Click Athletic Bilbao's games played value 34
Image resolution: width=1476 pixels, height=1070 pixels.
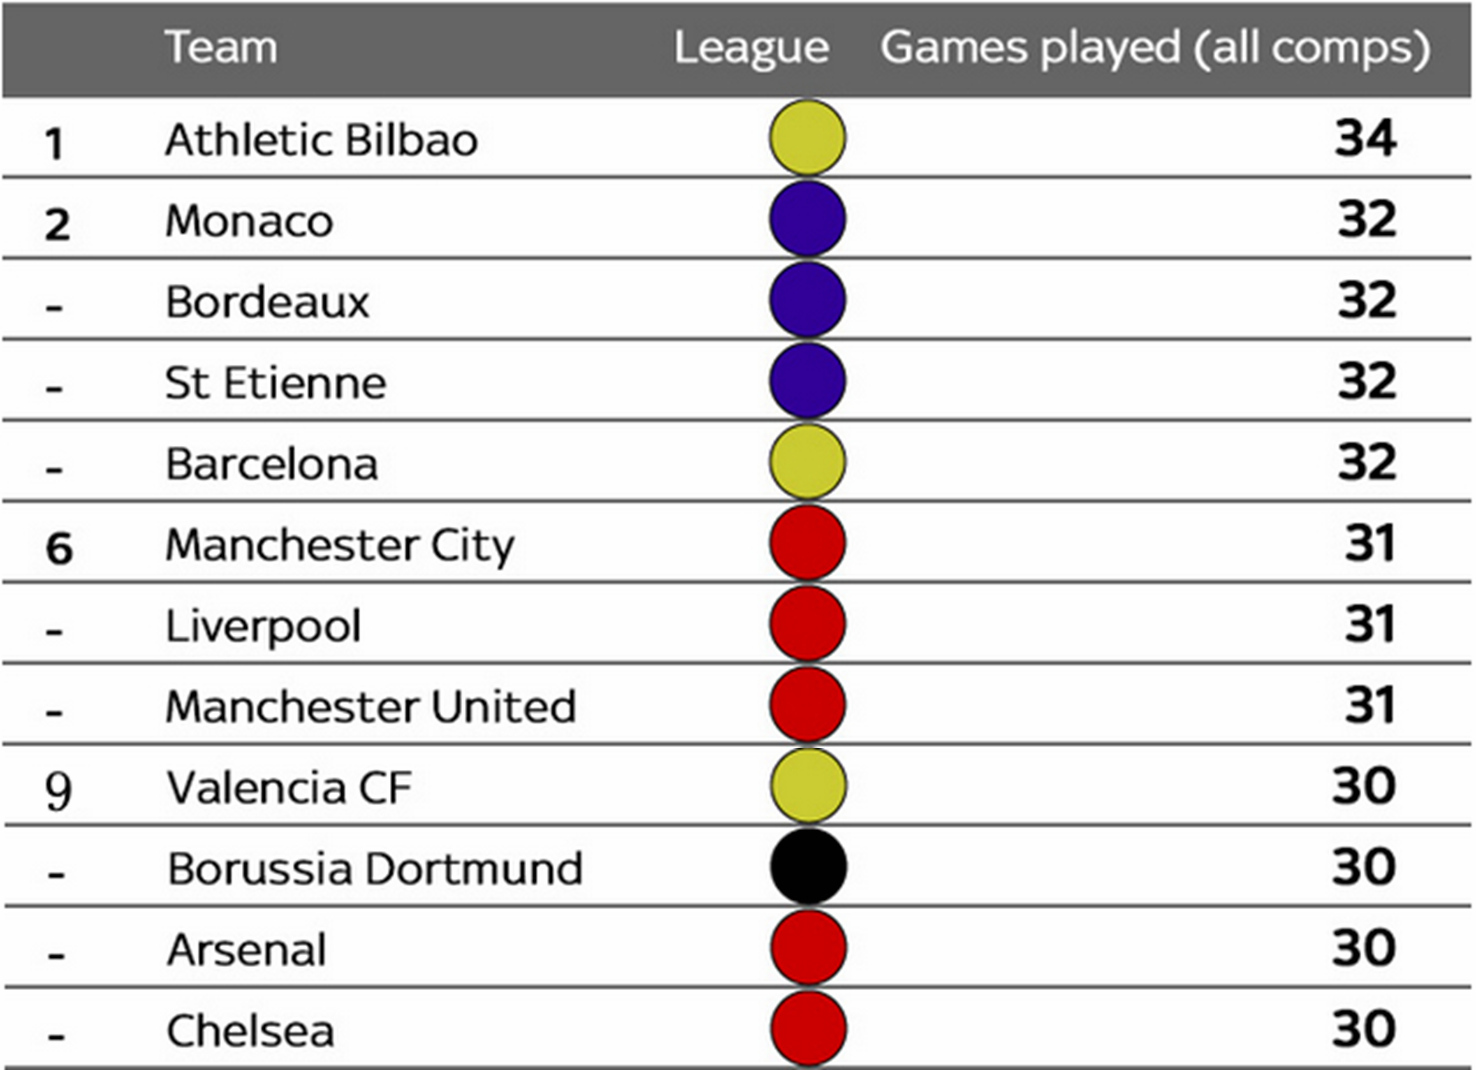point(1364,138)
